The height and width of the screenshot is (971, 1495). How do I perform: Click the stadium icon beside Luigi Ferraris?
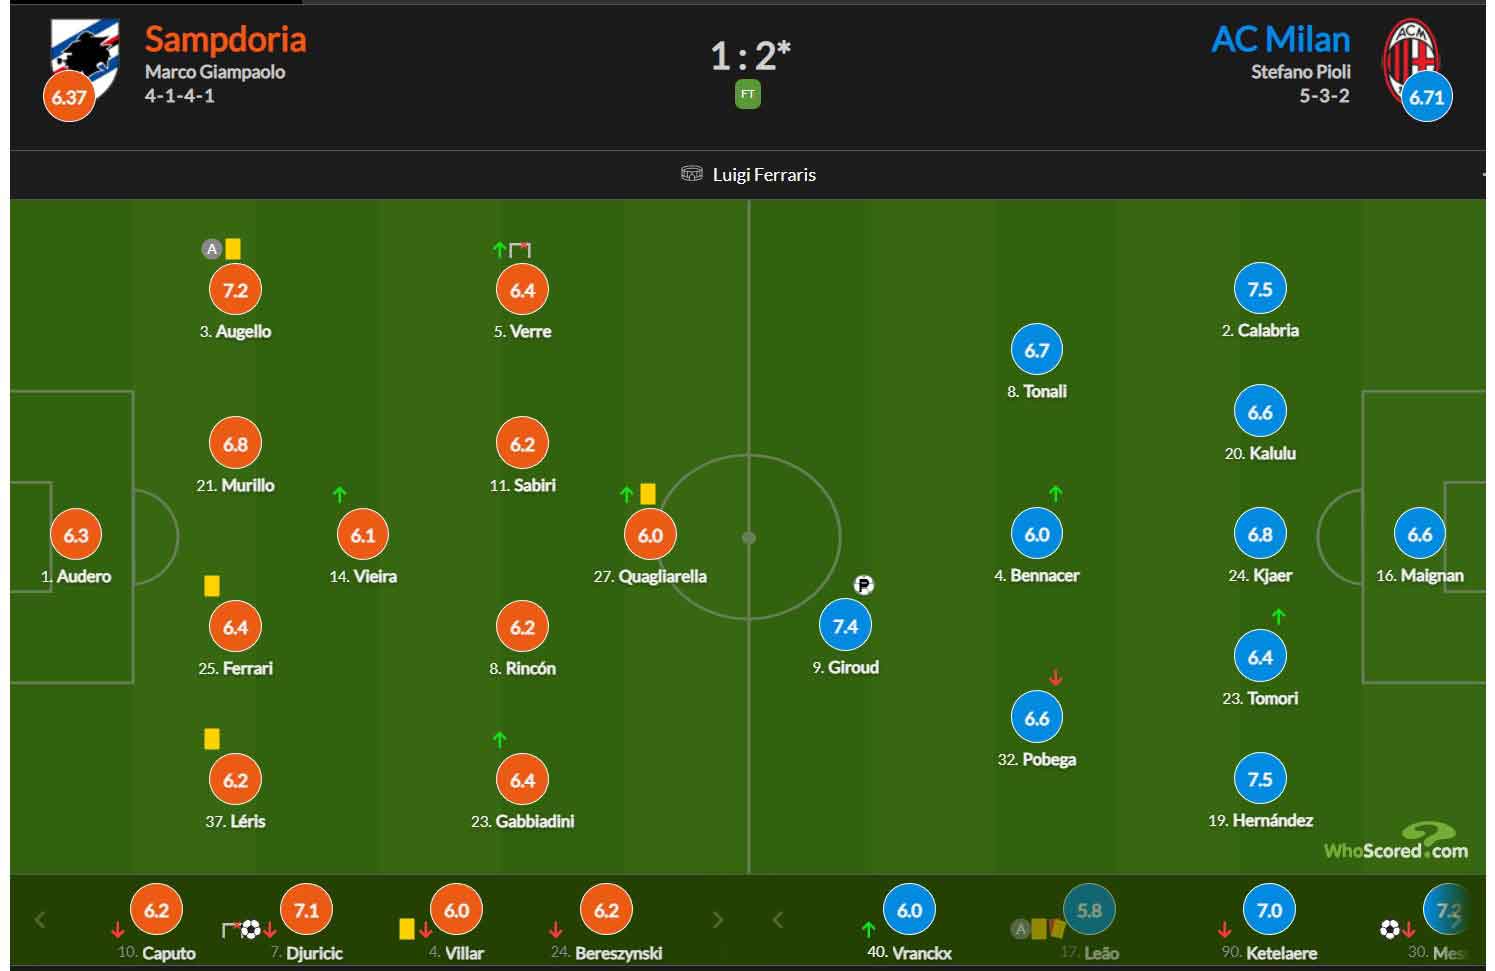click(691, 174)
